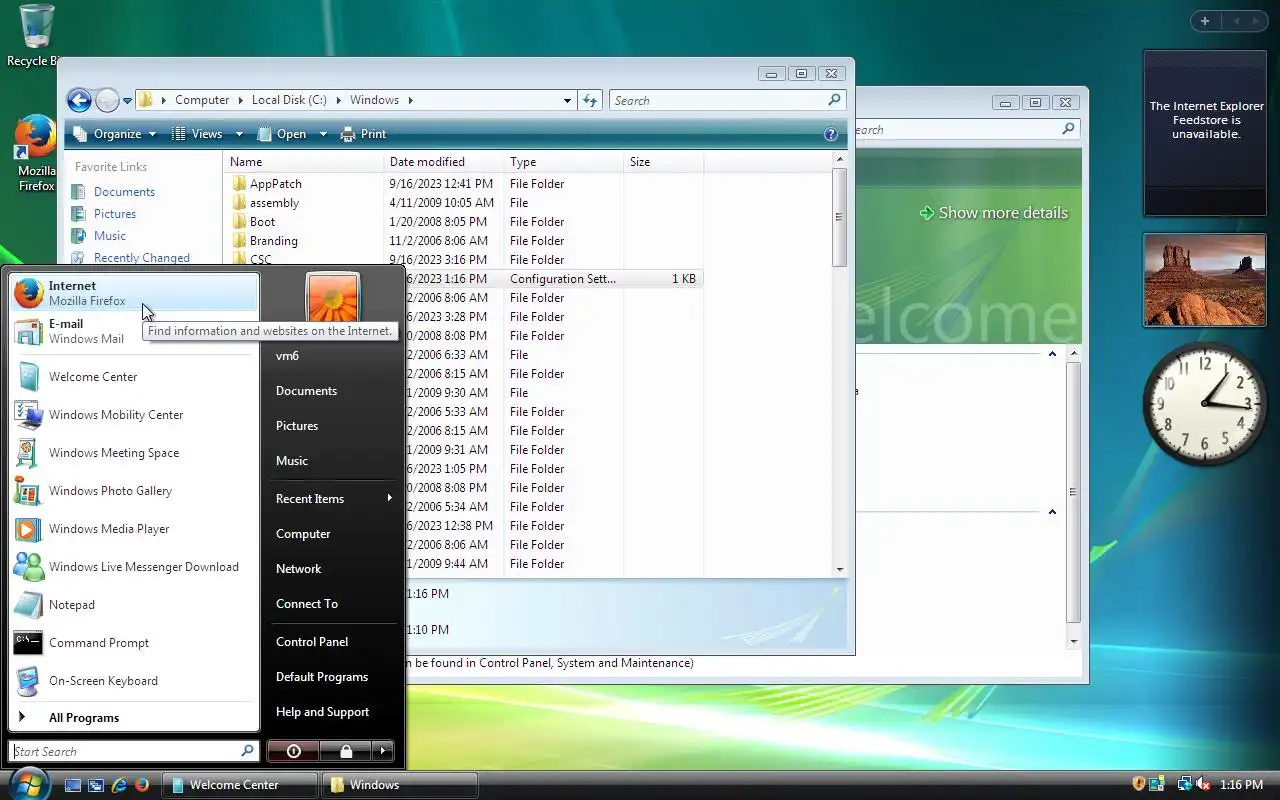Click Print in Explorer toolbar
1280x800 pixels.
364,134
